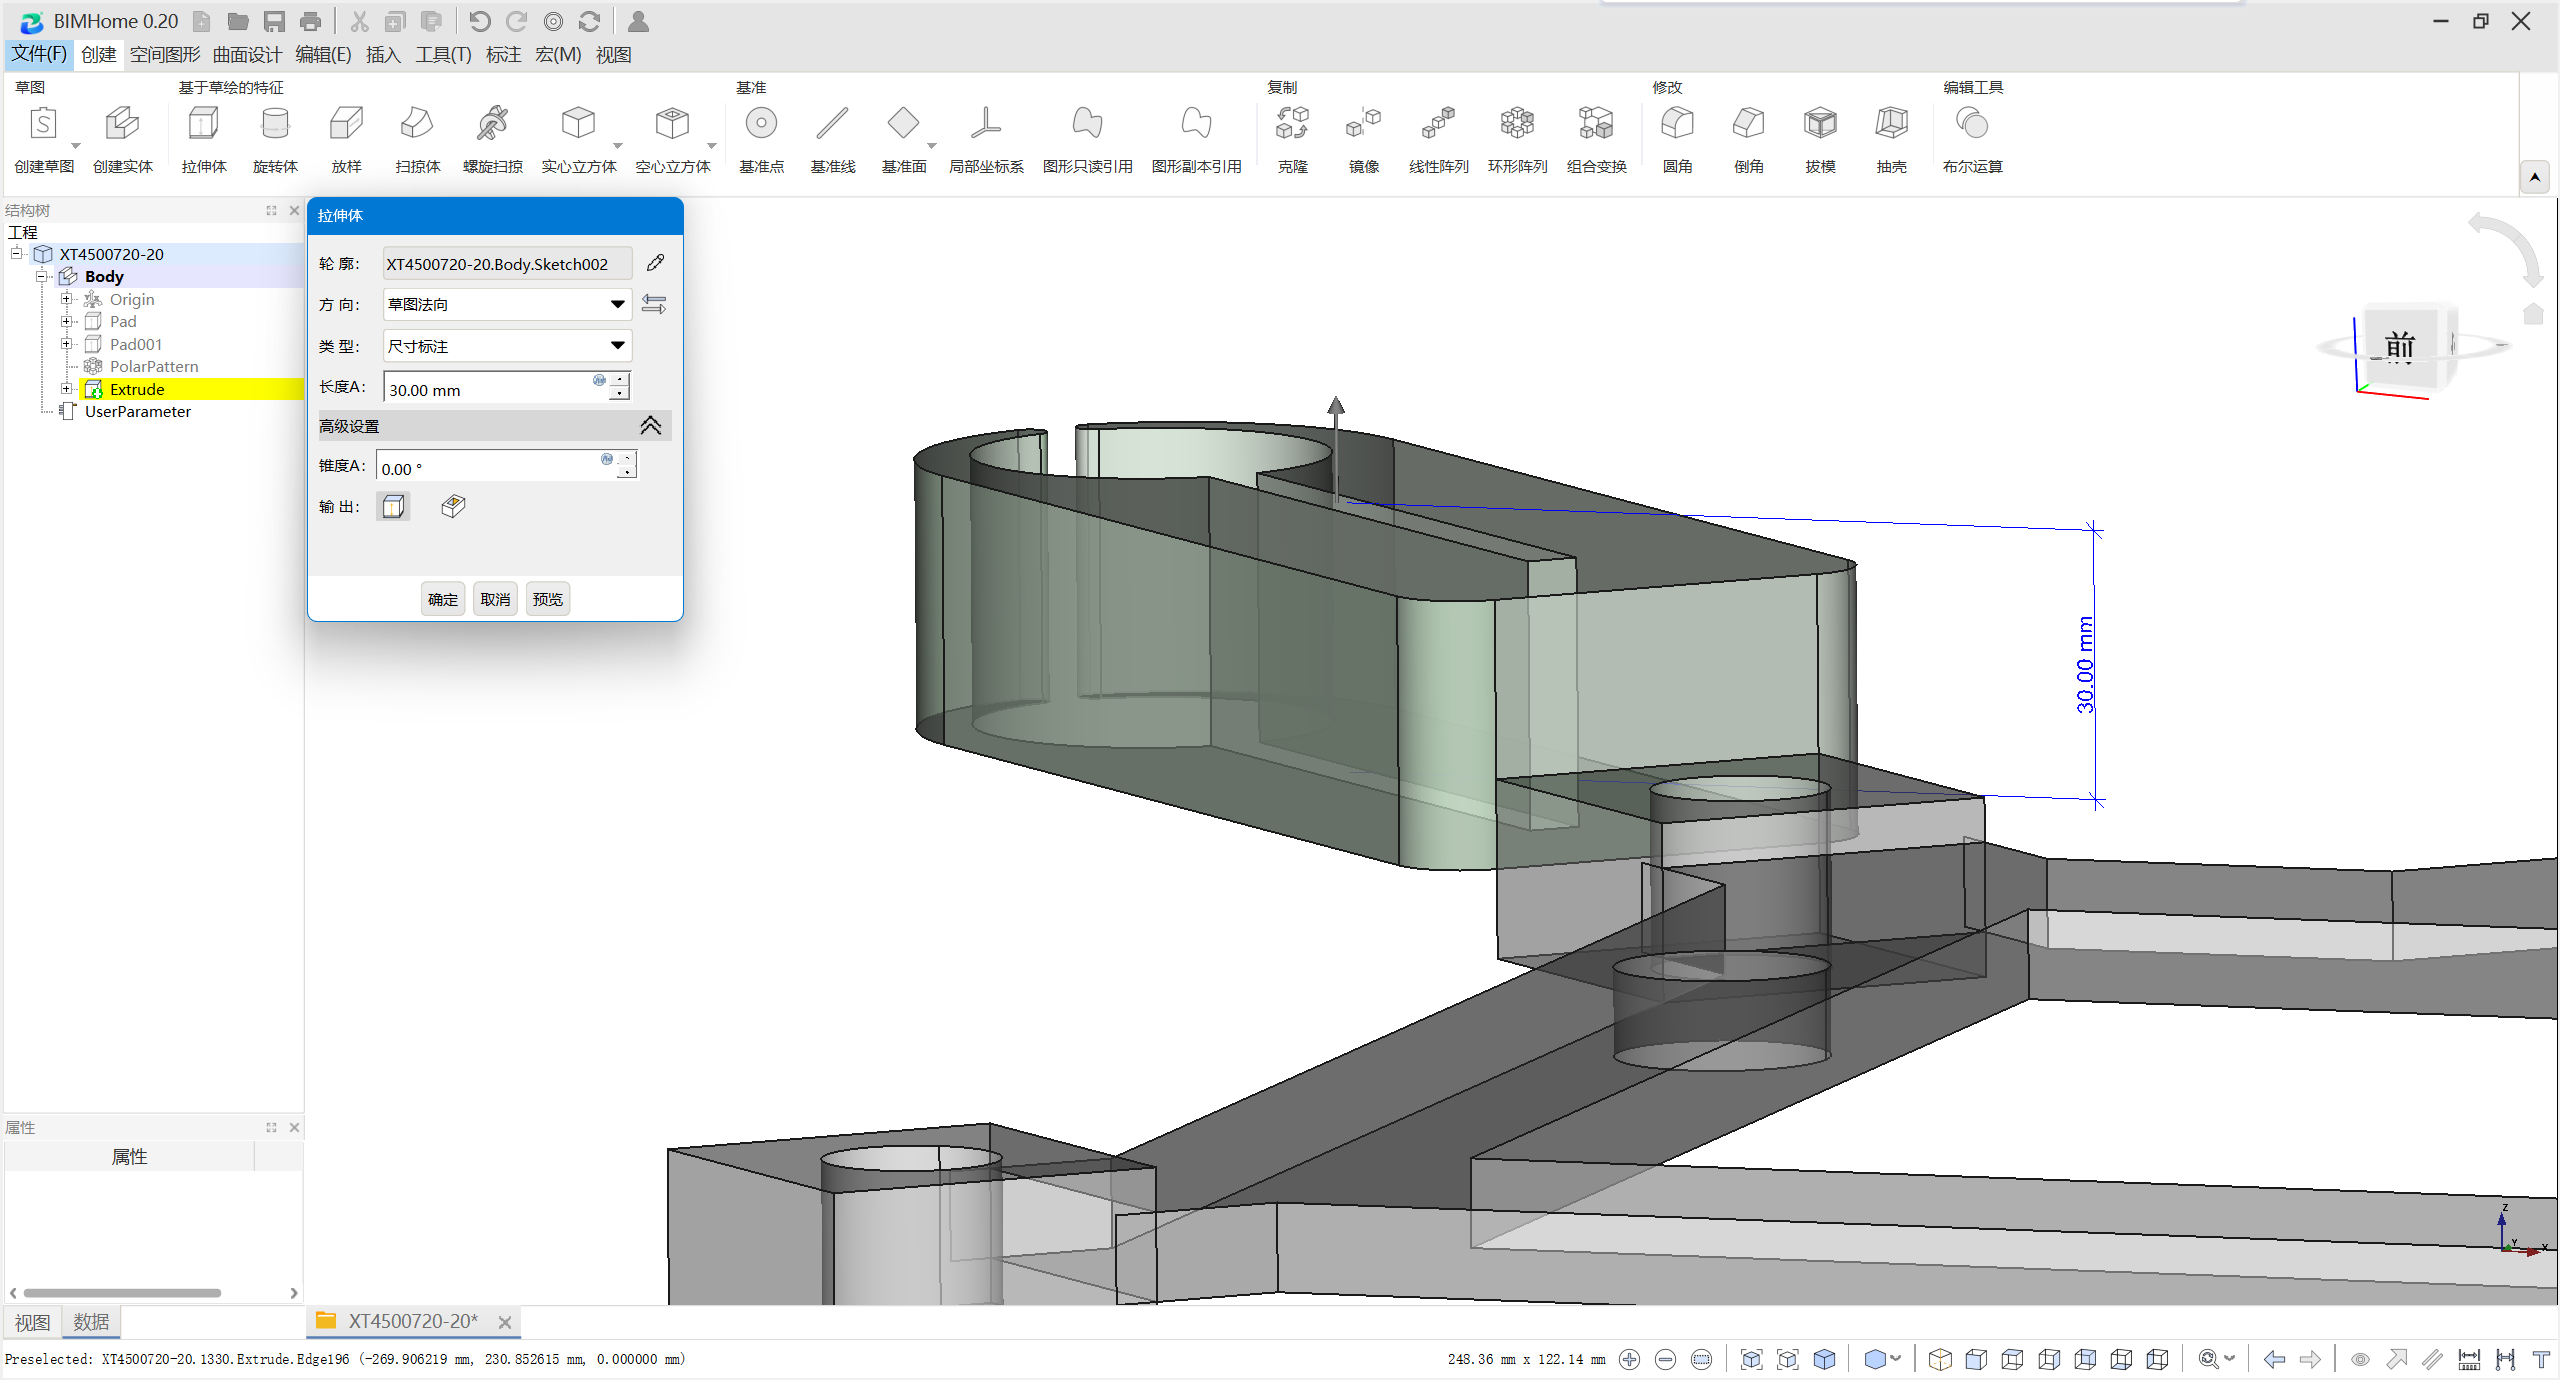Switch to the 数据 tab
2560x1380 pixels.
(x=91, y=1322)
